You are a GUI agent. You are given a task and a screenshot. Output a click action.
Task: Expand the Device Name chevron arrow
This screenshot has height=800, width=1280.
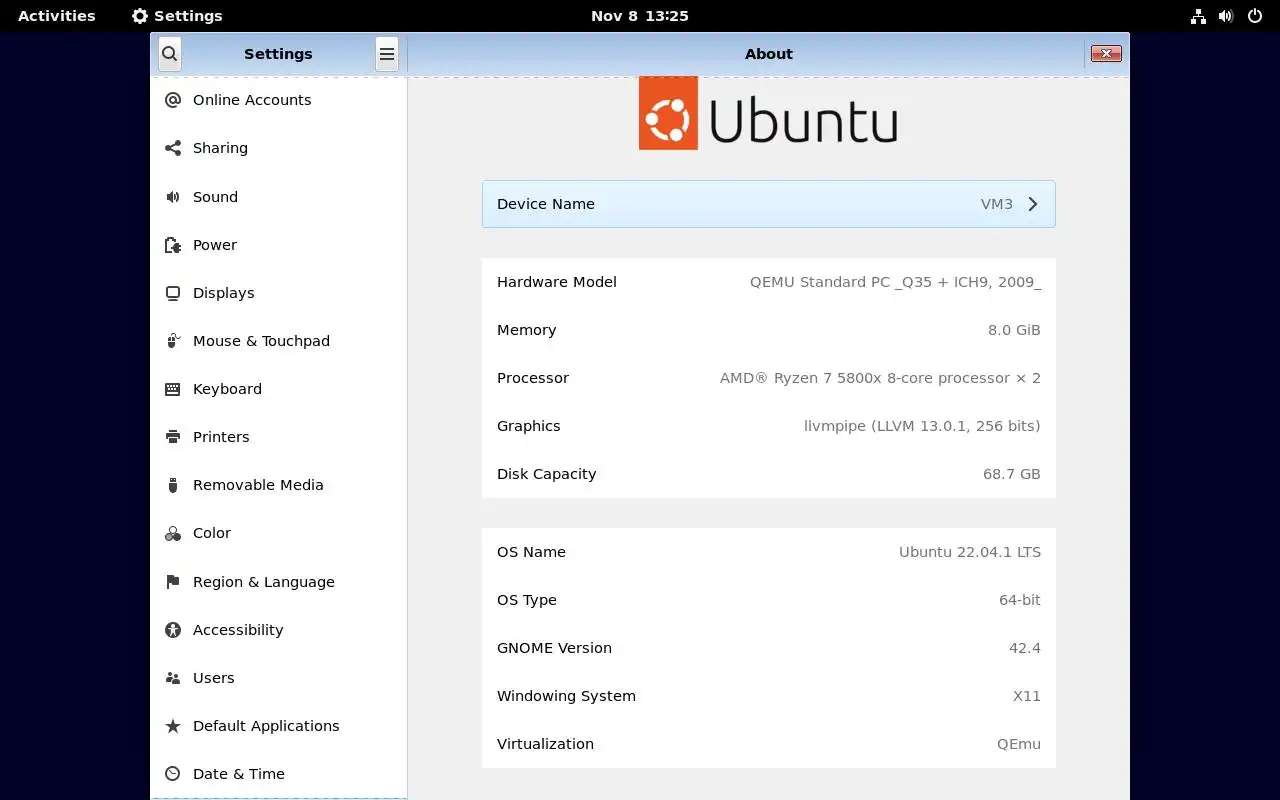[x=1033, y=204]
